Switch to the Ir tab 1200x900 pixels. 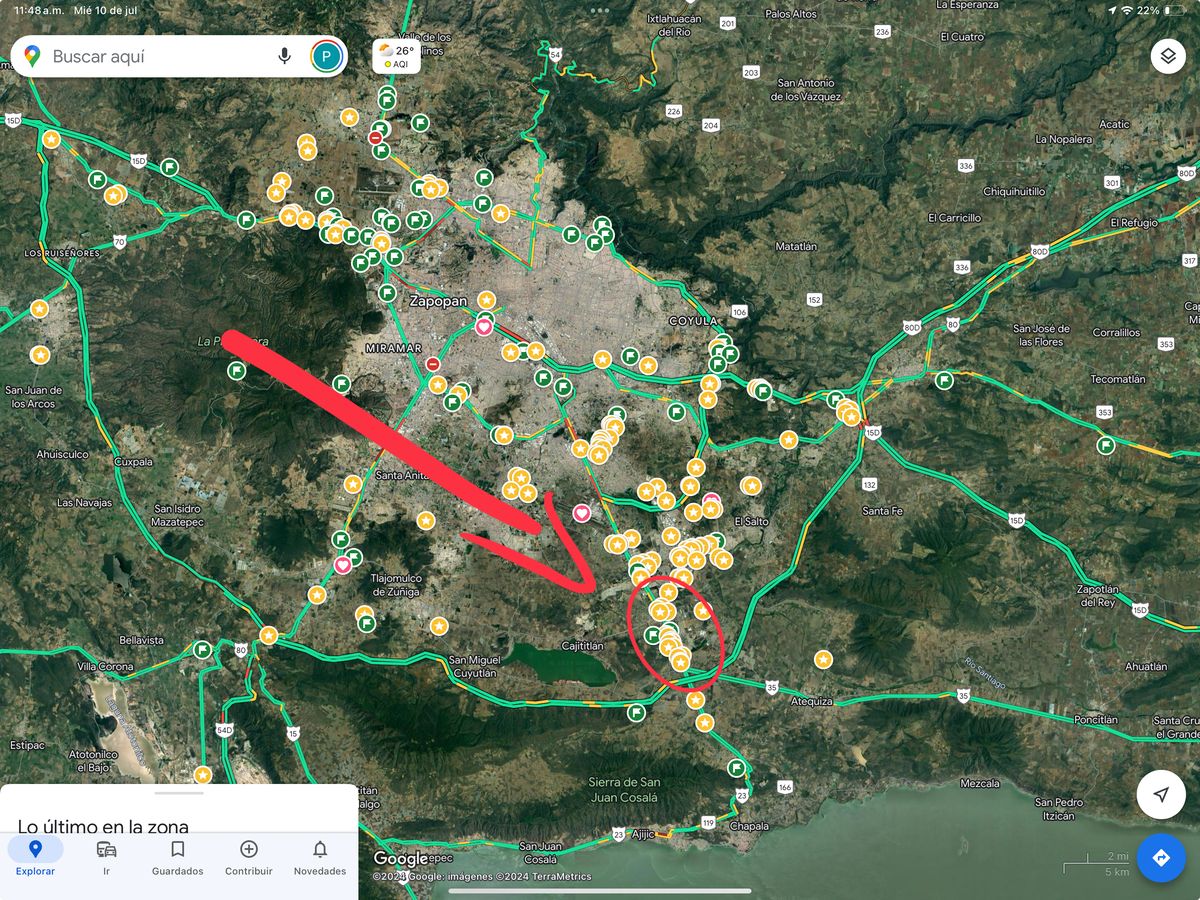[106, 857]
